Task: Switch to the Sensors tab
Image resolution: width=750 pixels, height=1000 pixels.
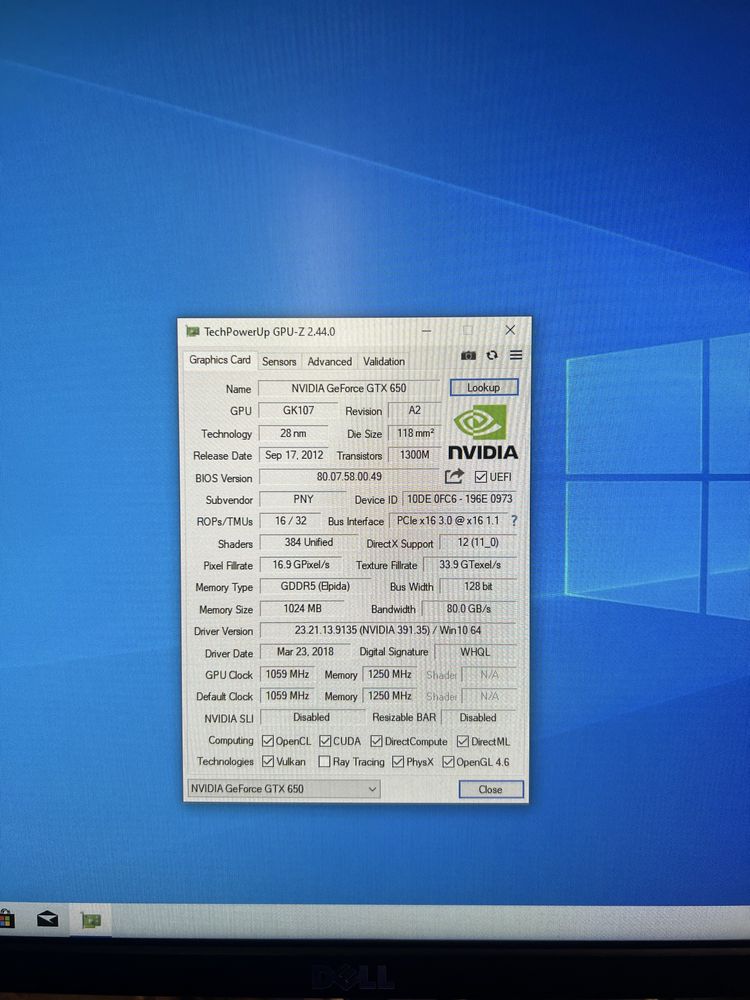Action: pos(279,361)
